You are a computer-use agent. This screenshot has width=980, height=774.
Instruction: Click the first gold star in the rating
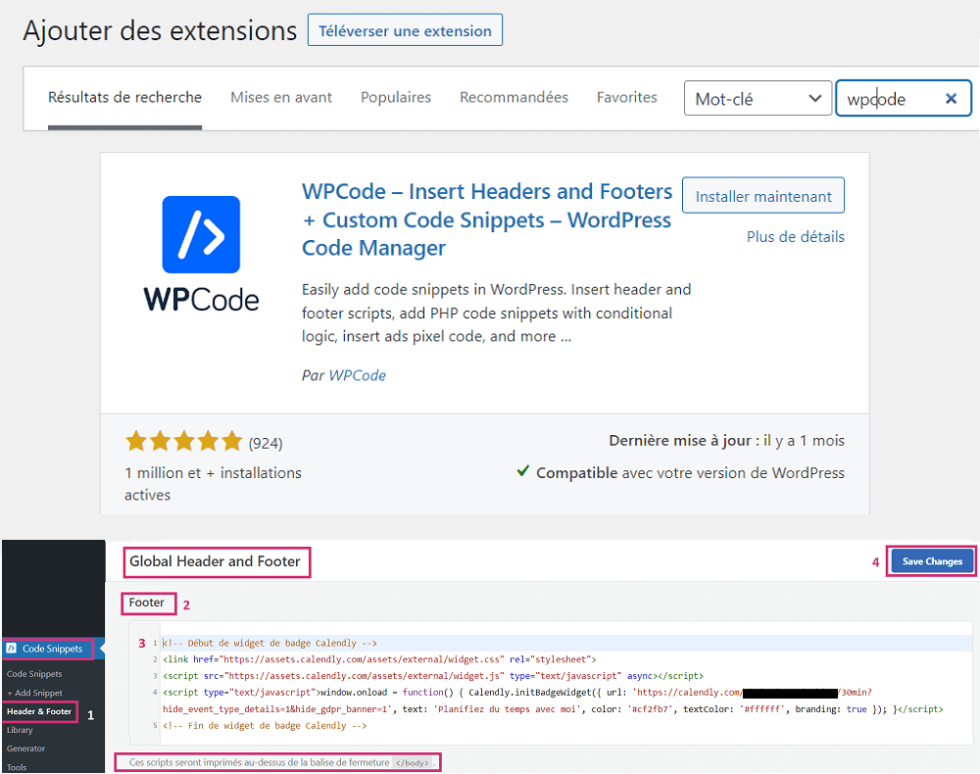point(137,440)
